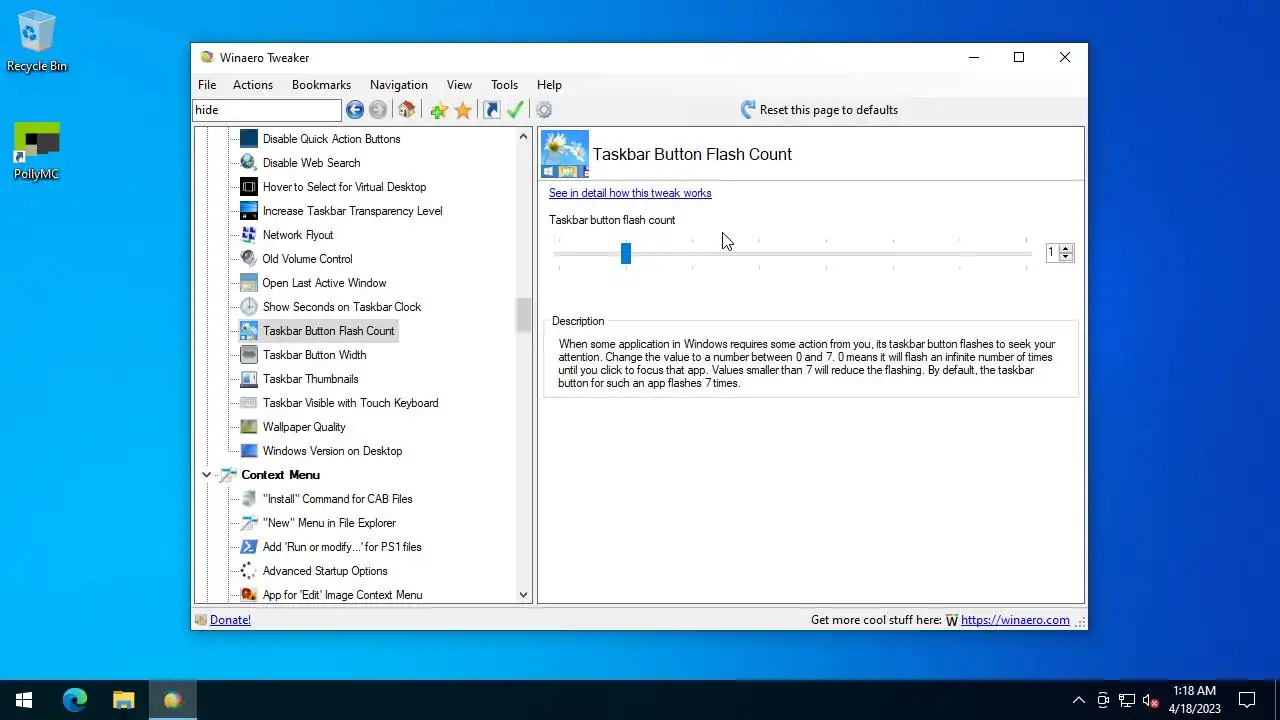The height and width of the screenshot is (720, 1280).
Task: Go back using the blue back arrow
Action: 355,110
